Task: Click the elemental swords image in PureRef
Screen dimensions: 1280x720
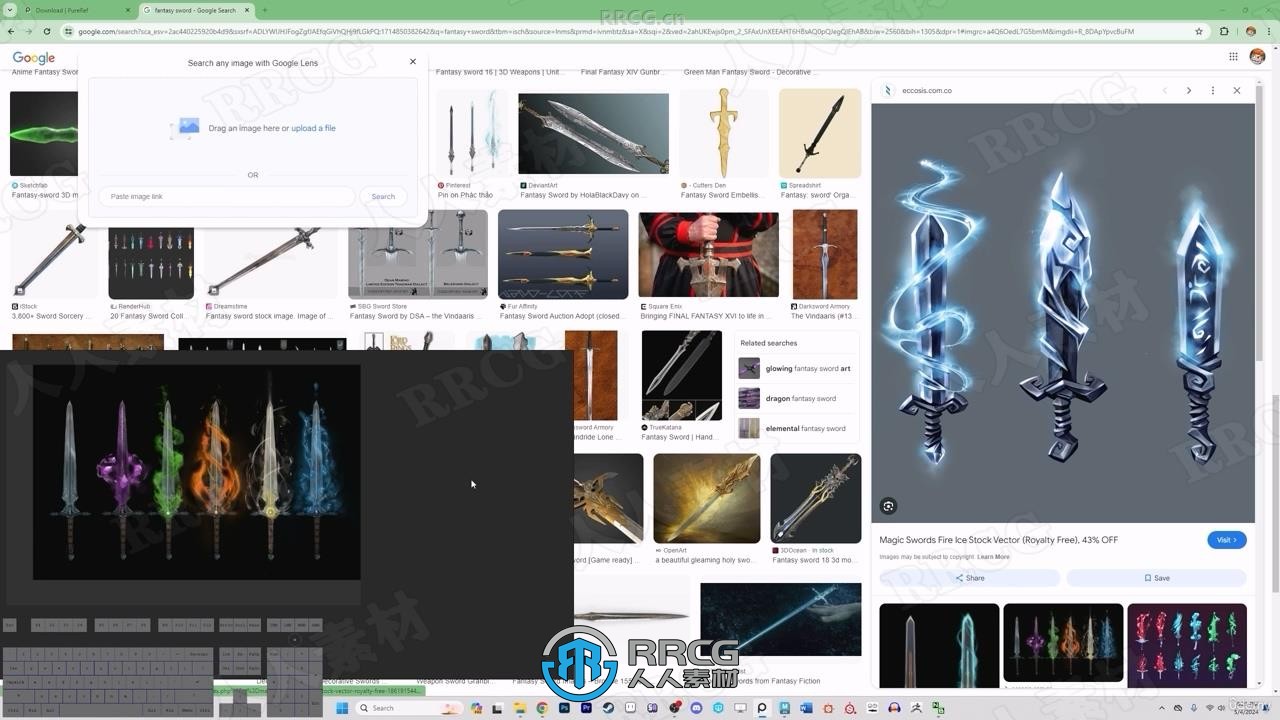Action: [197, 472]
